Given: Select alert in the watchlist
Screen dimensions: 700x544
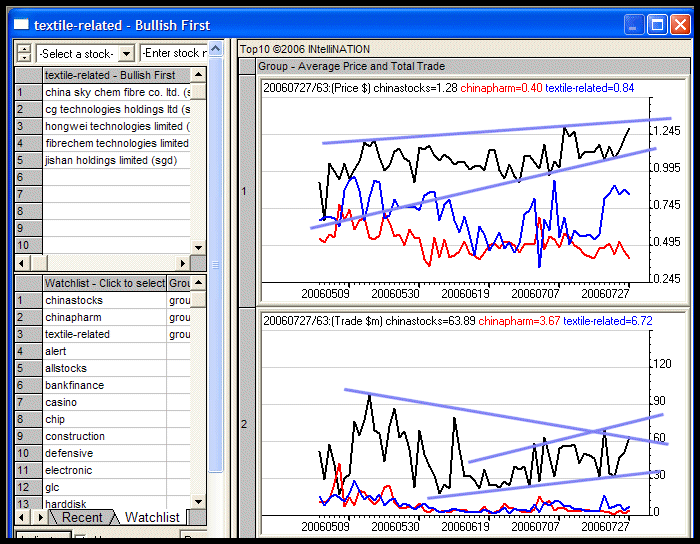Looking at the screenshot, I should point(105,351).
